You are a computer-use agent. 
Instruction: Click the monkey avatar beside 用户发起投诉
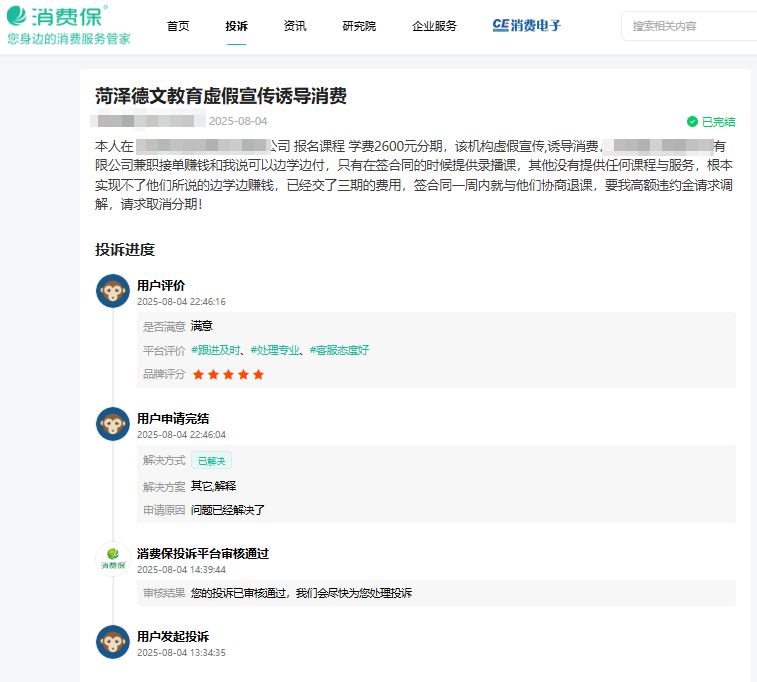pos(113,642)
